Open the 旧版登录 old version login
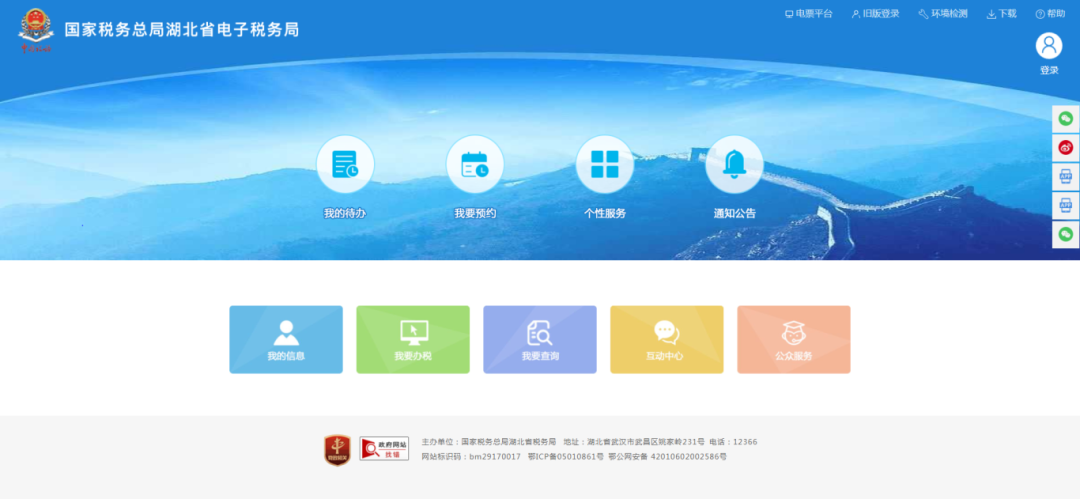Viewport: 1080px width, 499px height. [875, 14]
